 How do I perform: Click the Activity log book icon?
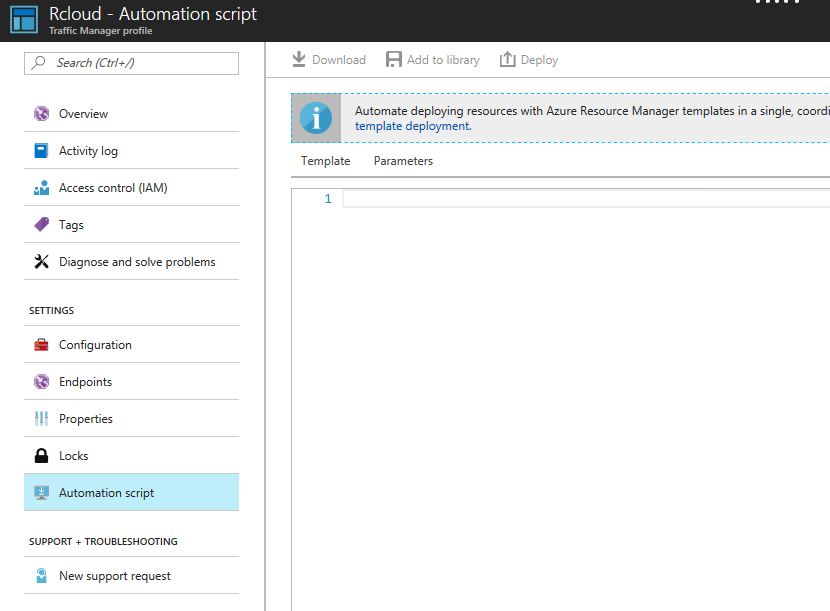pyautogui.click(x=41, y=151)
